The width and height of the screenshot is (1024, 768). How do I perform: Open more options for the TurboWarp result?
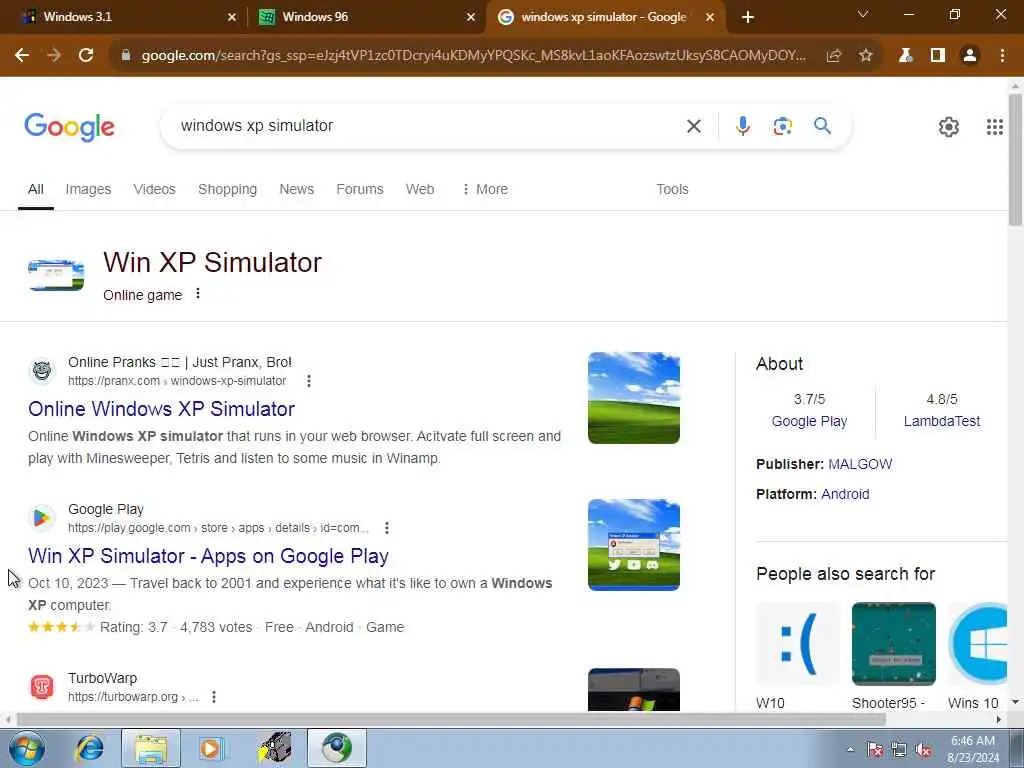tap(214, 697)
